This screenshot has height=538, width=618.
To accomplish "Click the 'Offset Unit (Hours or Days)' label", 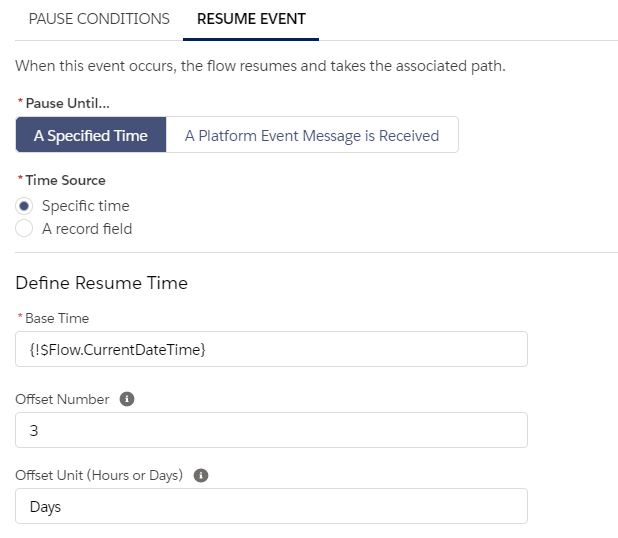I will (x=99, y=475).
